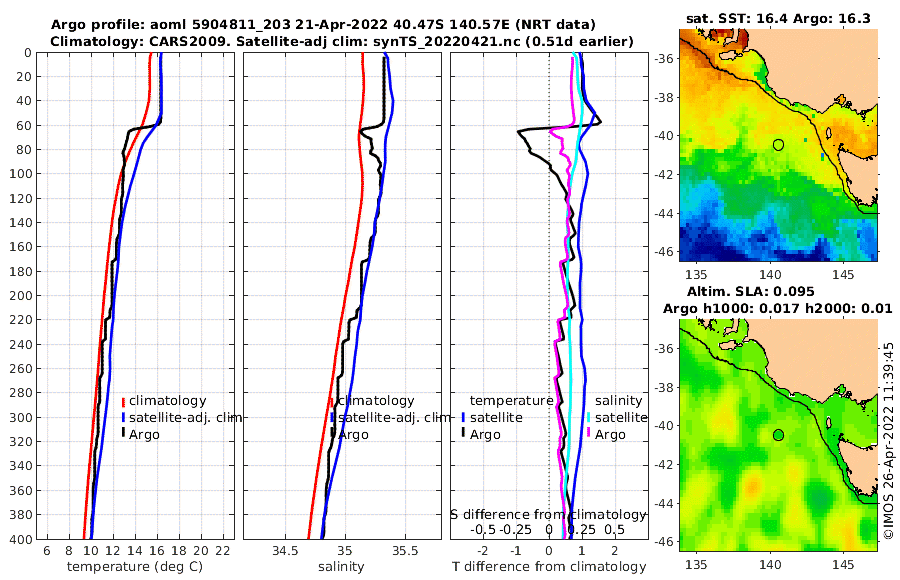
Task: Click the 'Altim. SLA: 0.095' heading
Action: [751, 291]
